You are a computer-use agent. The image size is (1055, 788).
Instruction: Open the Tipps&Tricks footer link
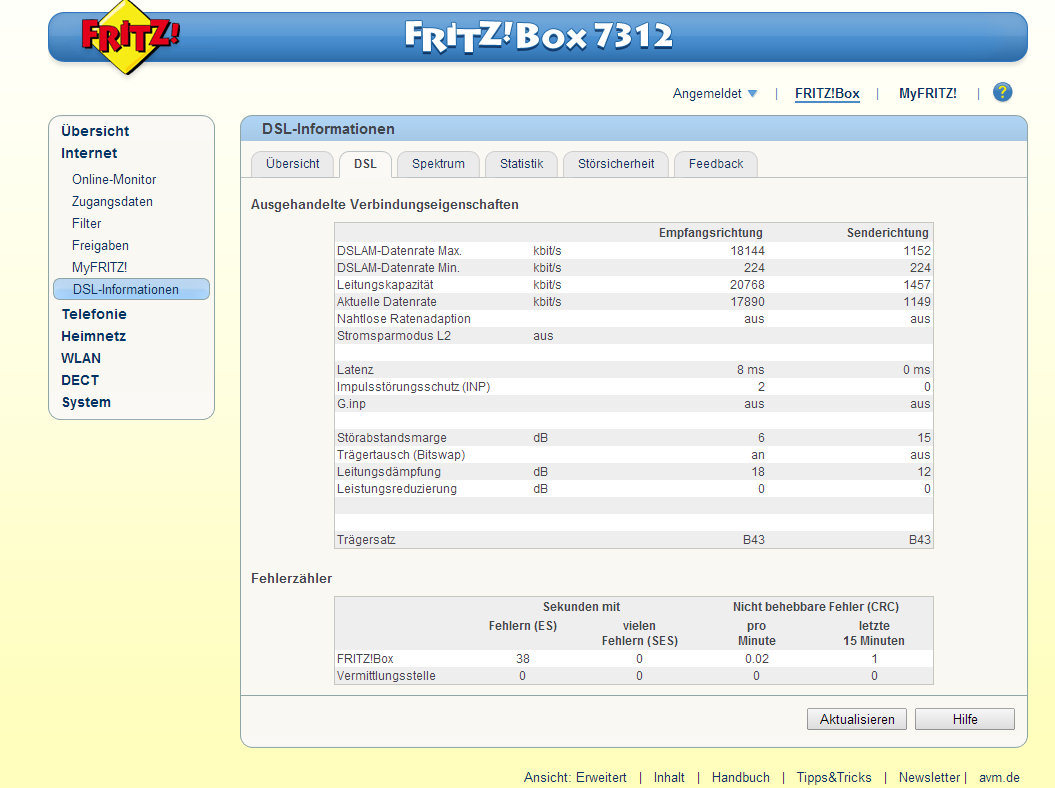(834, 778)
